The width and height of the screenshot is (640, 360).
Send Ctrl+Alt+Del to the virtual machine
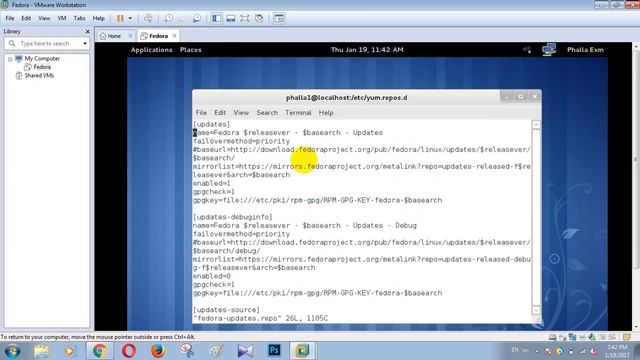click(149, 18)
